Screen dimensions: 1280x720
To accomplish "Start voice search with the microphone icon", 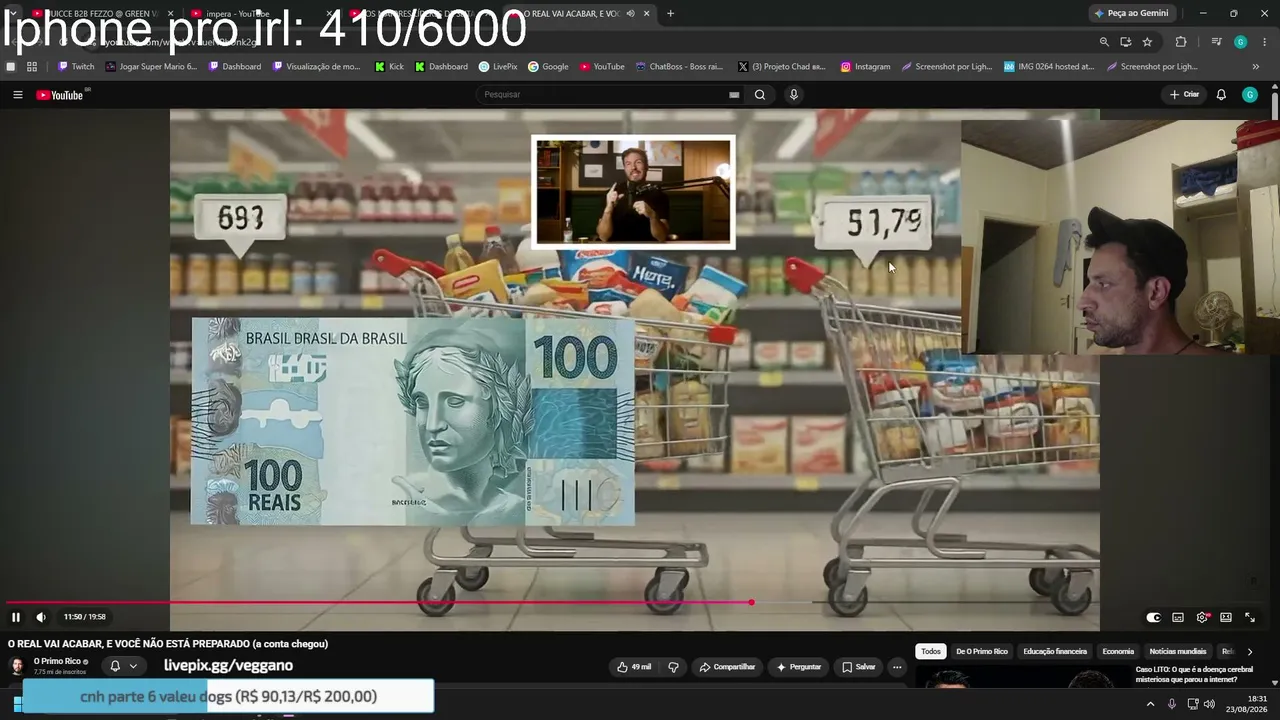I will [x=794, y=95].
